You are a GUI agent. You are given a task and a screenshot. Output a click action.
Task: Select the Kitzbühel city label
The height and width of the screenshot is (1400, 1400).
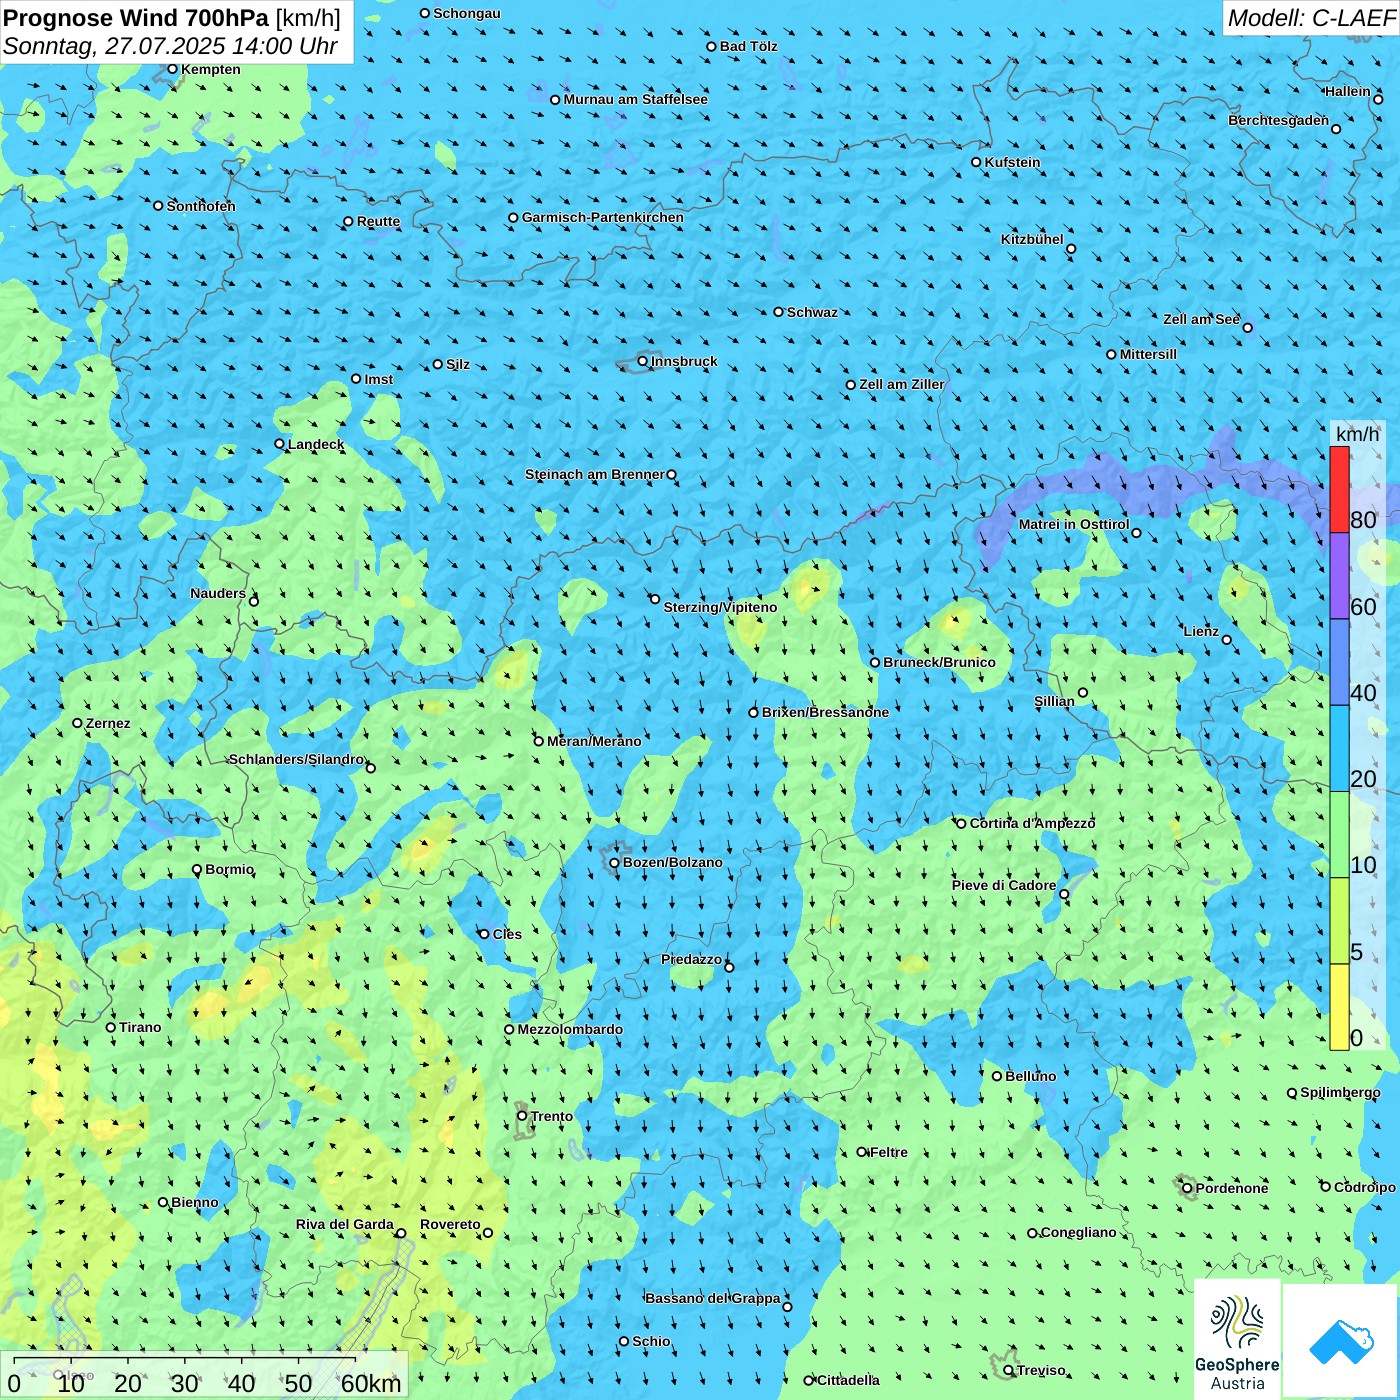[1032, 239]
